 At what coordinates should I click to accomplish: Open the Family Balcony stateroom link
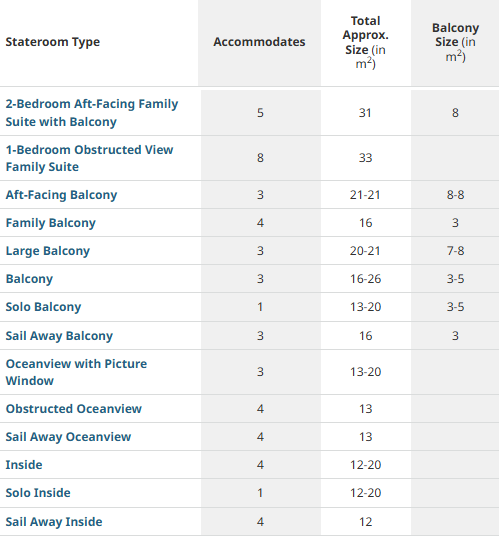51,223
